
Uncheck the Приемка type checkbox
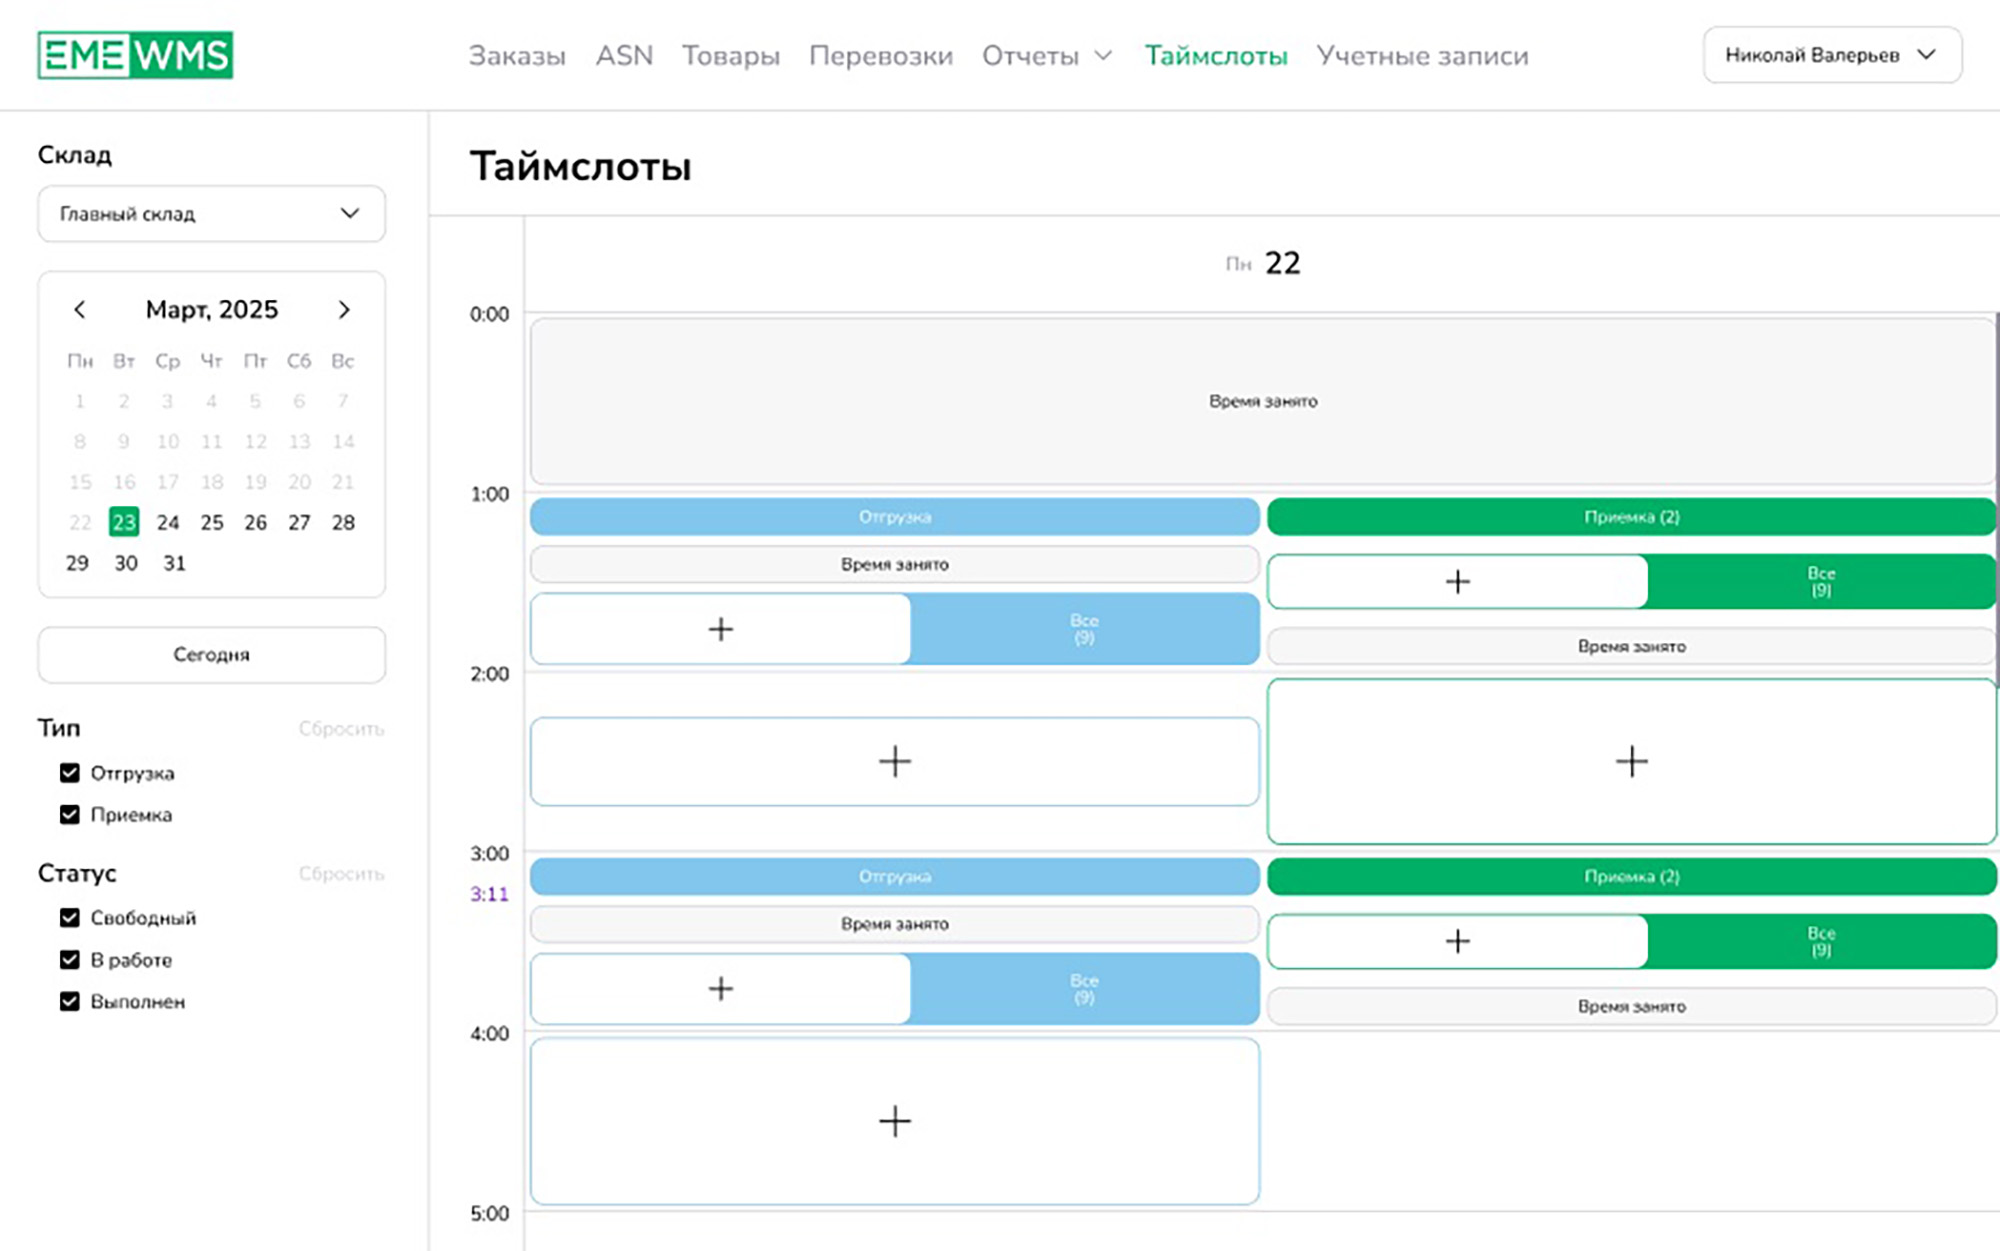pyautogui.click(x=70, y=815)
